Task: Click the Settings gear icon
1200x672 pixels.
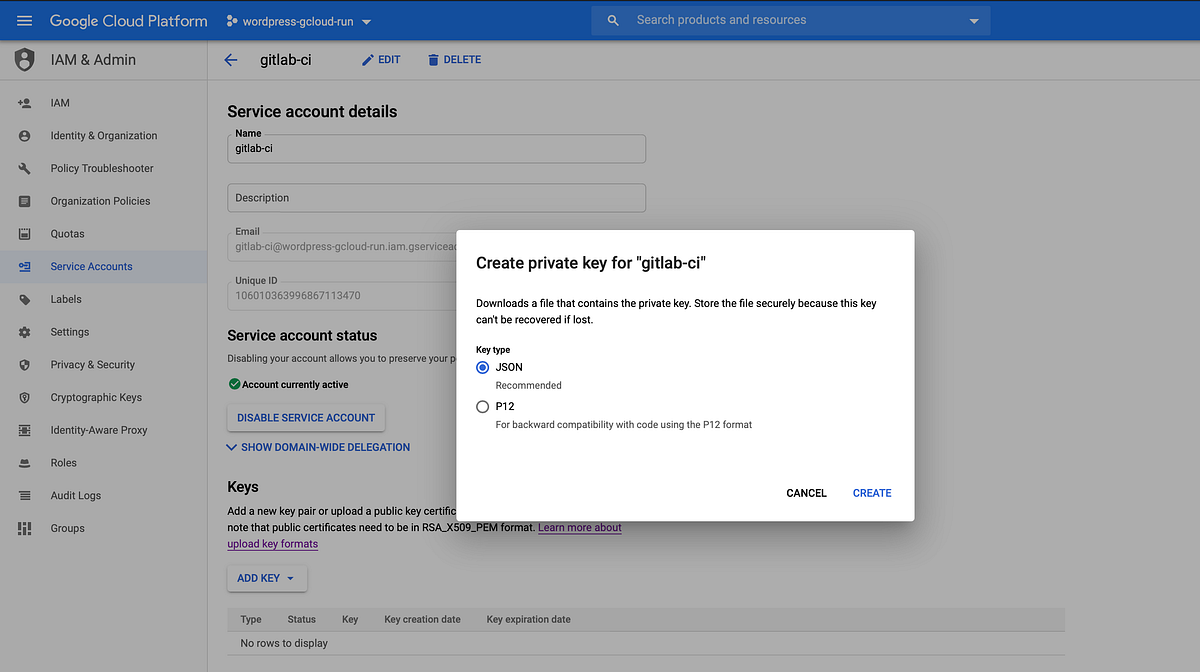Action: 25,332
